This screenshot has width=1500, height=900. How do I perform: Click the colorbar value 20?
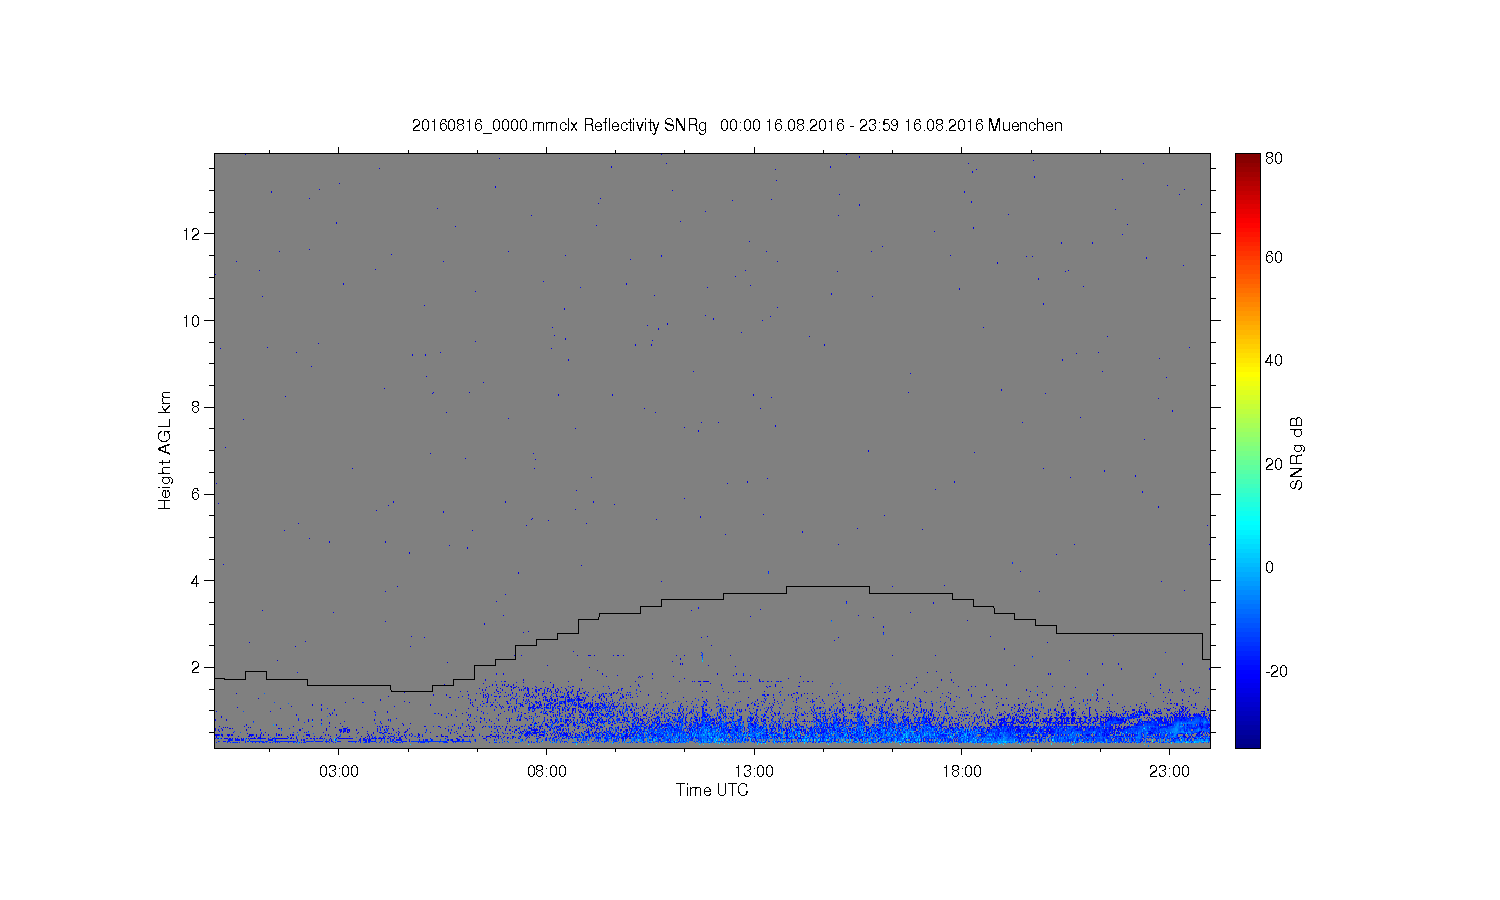pyautogui.click(x=1274, y=464)
